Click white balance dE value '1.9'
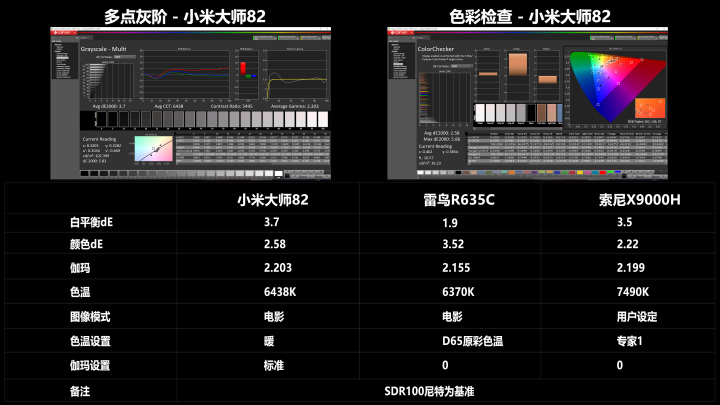This screenshot has height=405, width=720. pyautogui.click(x=450, y=223)
